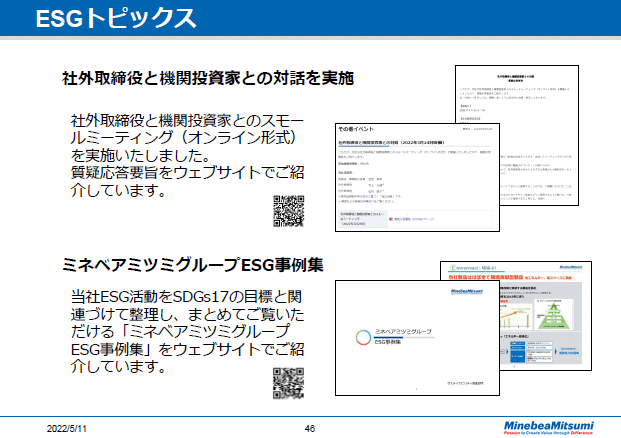The width and height of the screenshot is (621, 438).
Task: Open the Q&A summary document thumbnail
Action: click(539, 95)
